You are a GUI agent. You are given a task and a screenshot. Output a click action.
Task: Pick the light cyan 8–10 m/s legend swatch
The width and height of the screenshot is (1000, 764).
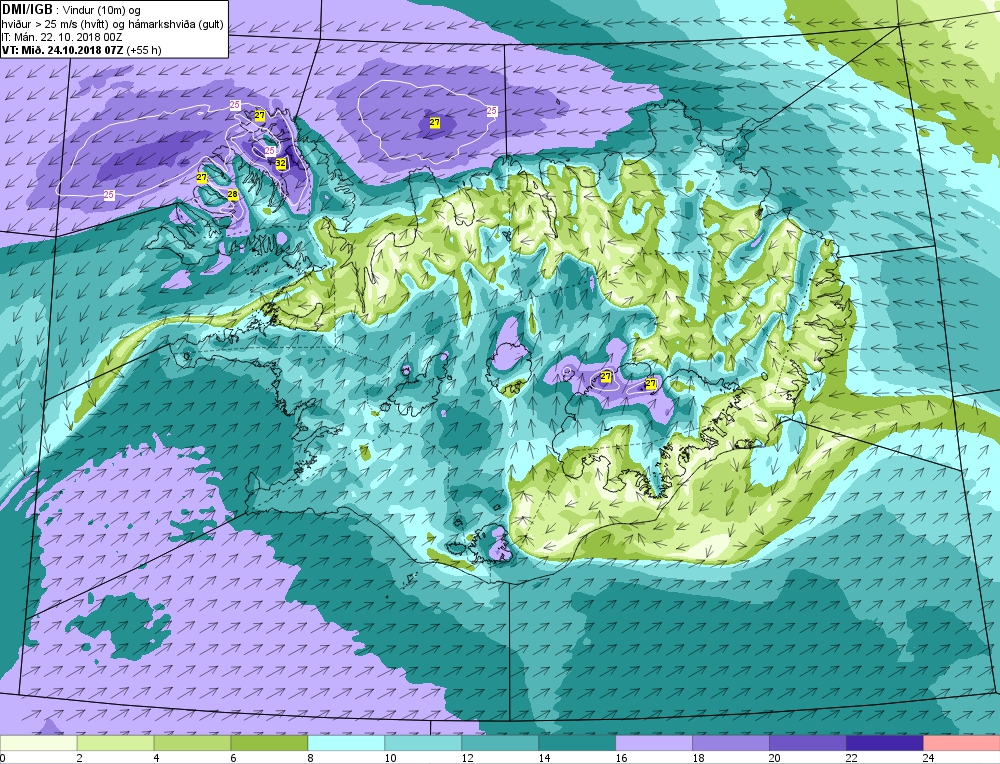346,744
